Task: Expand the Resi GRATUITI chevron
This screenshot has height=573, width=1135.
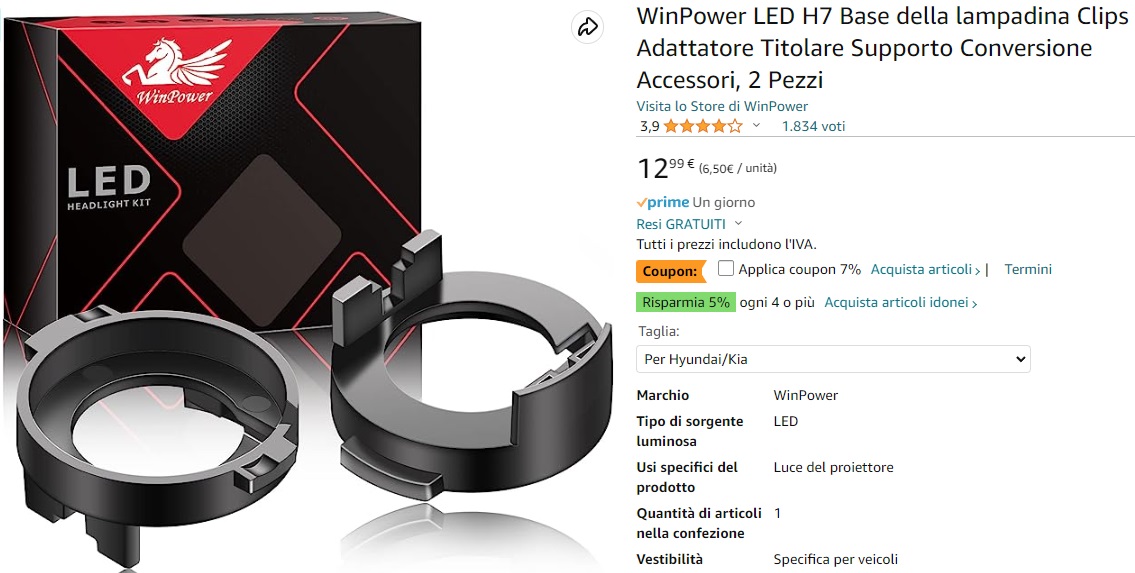Action: tap(738, 224)
